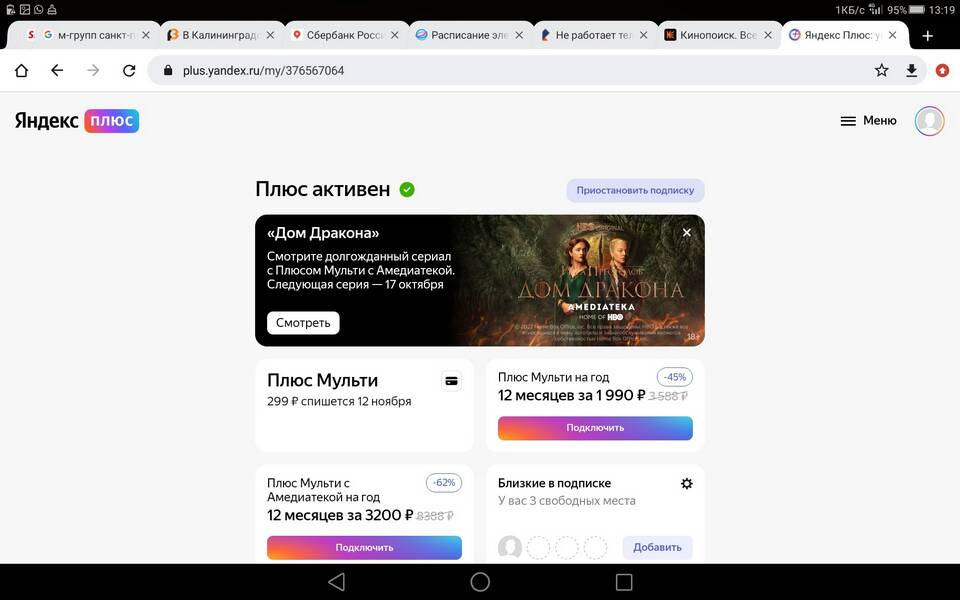Switch to the «В Калининграде» tab
The height and width of the screenshot is (600, 960).
click(220, 36)
